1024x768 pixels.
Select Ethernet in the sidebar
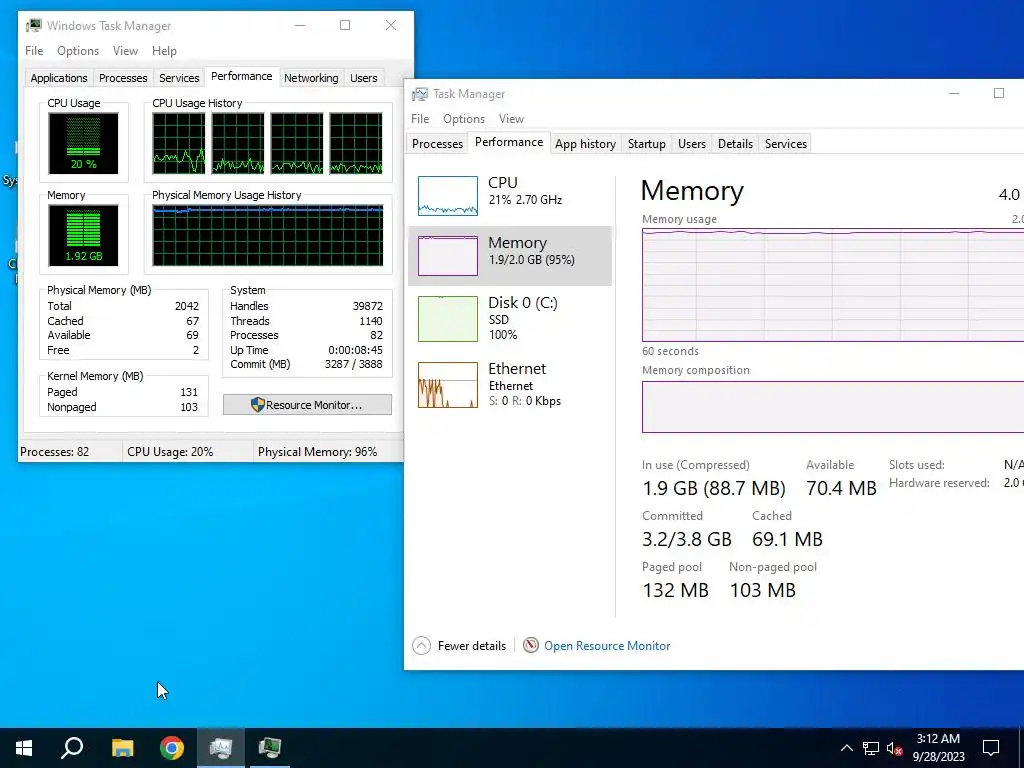pos(510,385)
